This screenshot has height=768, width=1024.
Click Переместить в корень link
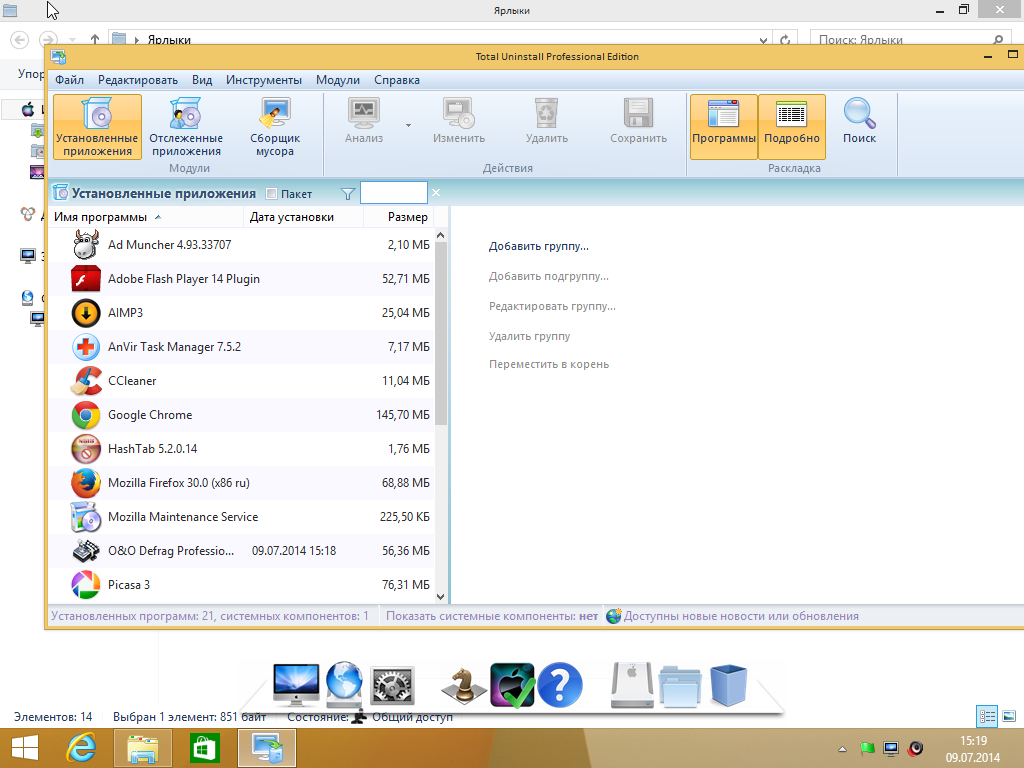pos(549,364)
